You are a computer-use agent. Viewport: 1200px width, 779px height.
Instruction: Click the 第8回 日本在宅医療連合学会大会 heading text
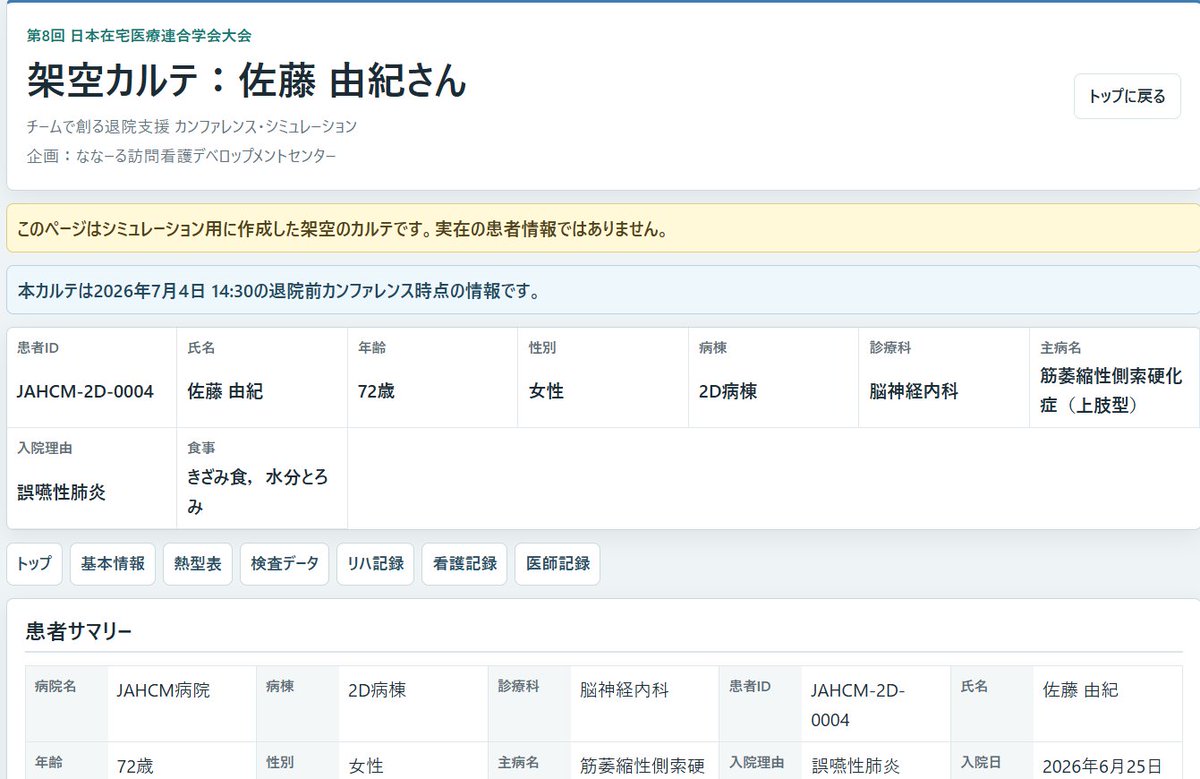(x=139, y=35)
